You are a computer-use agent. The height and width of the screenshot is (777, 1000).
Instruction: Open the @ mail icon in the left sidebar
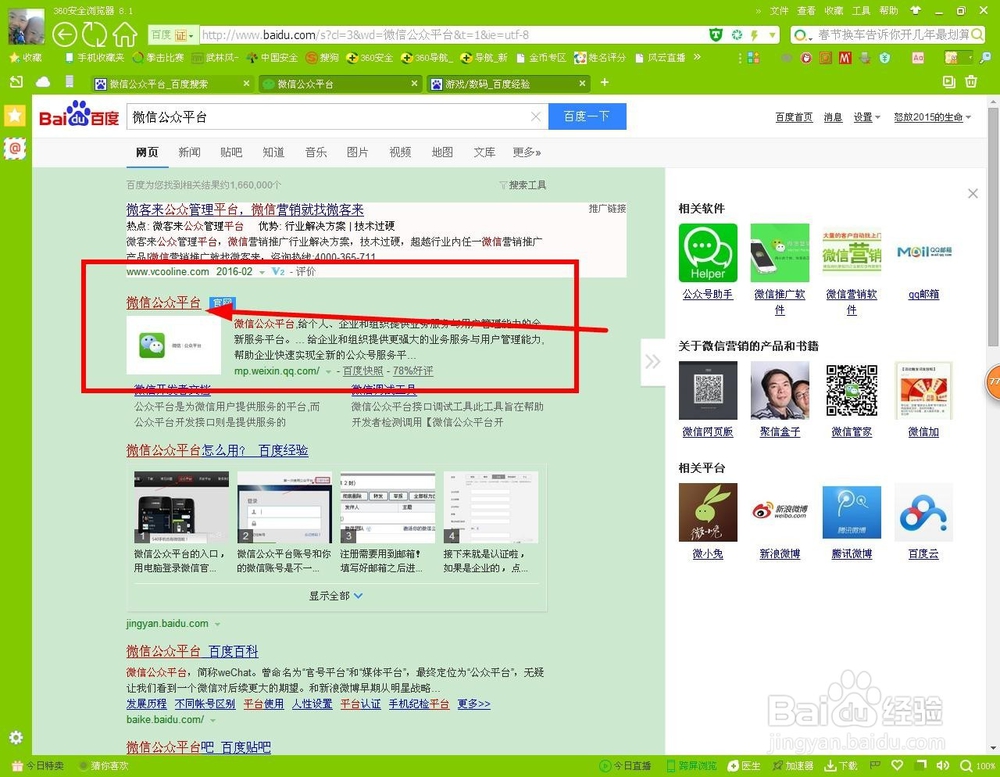coord(15,148)
